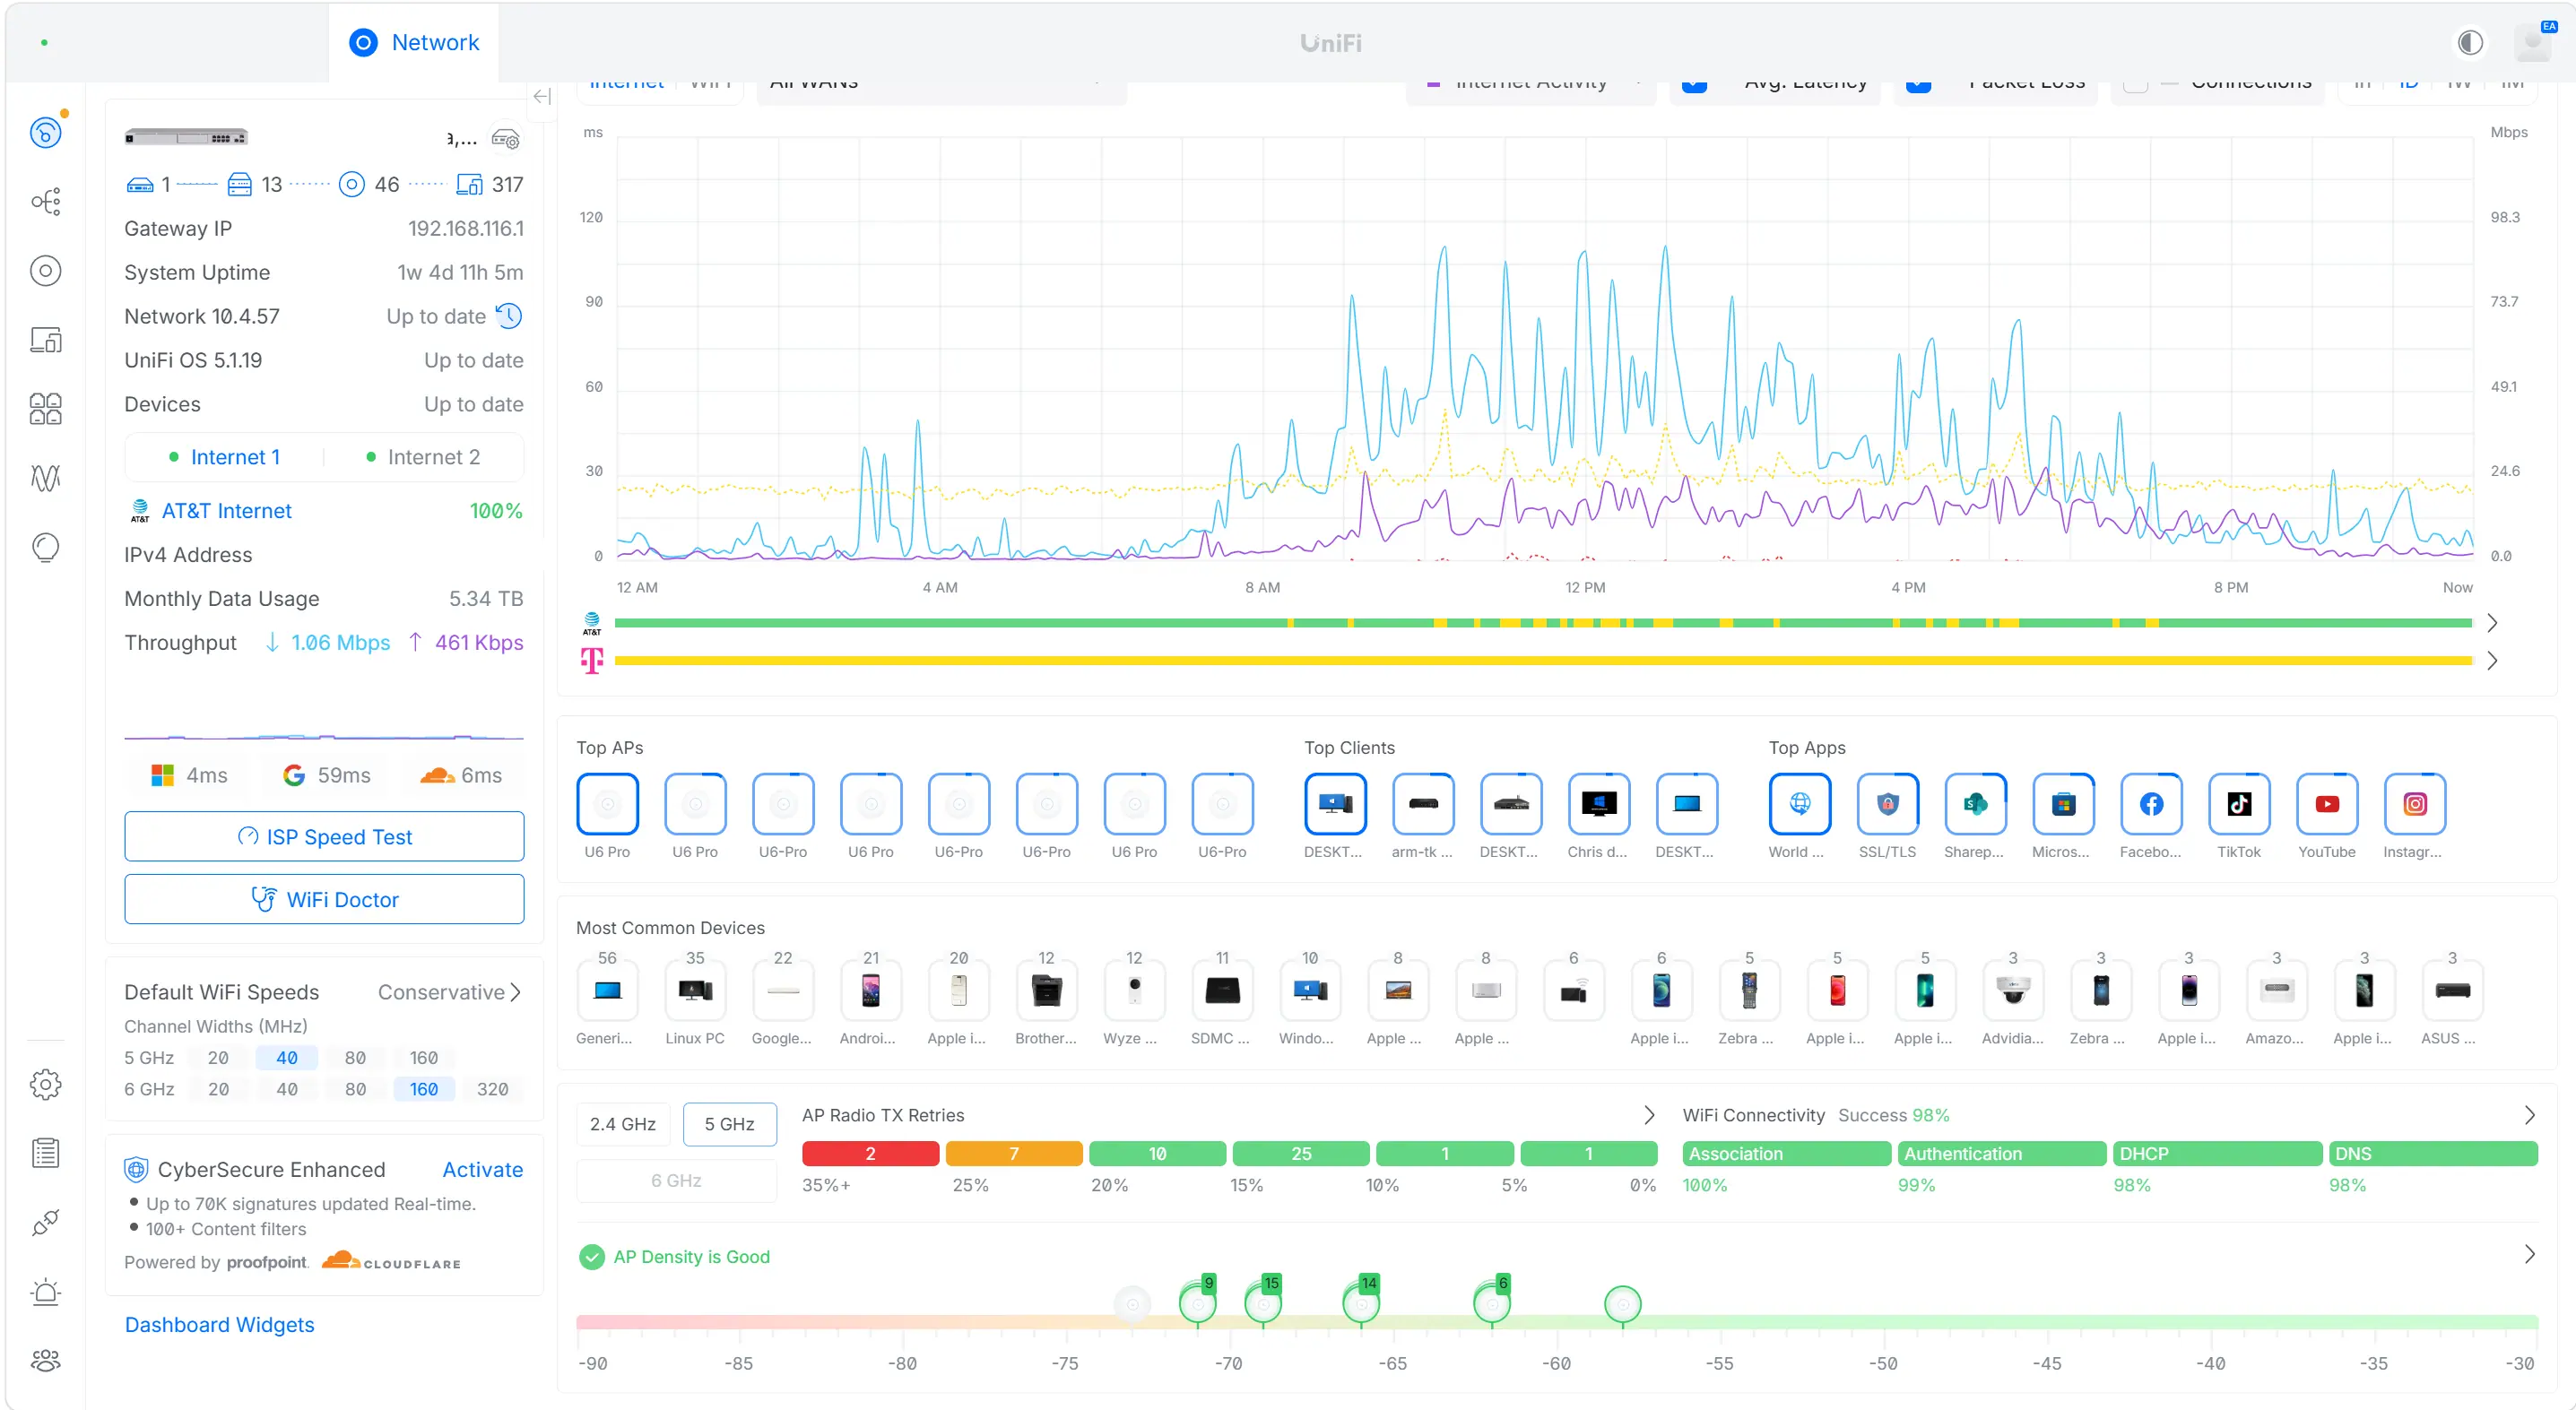Launch WiFi Doctor
Viewport: 2576px width, 1410px height.
324,899
